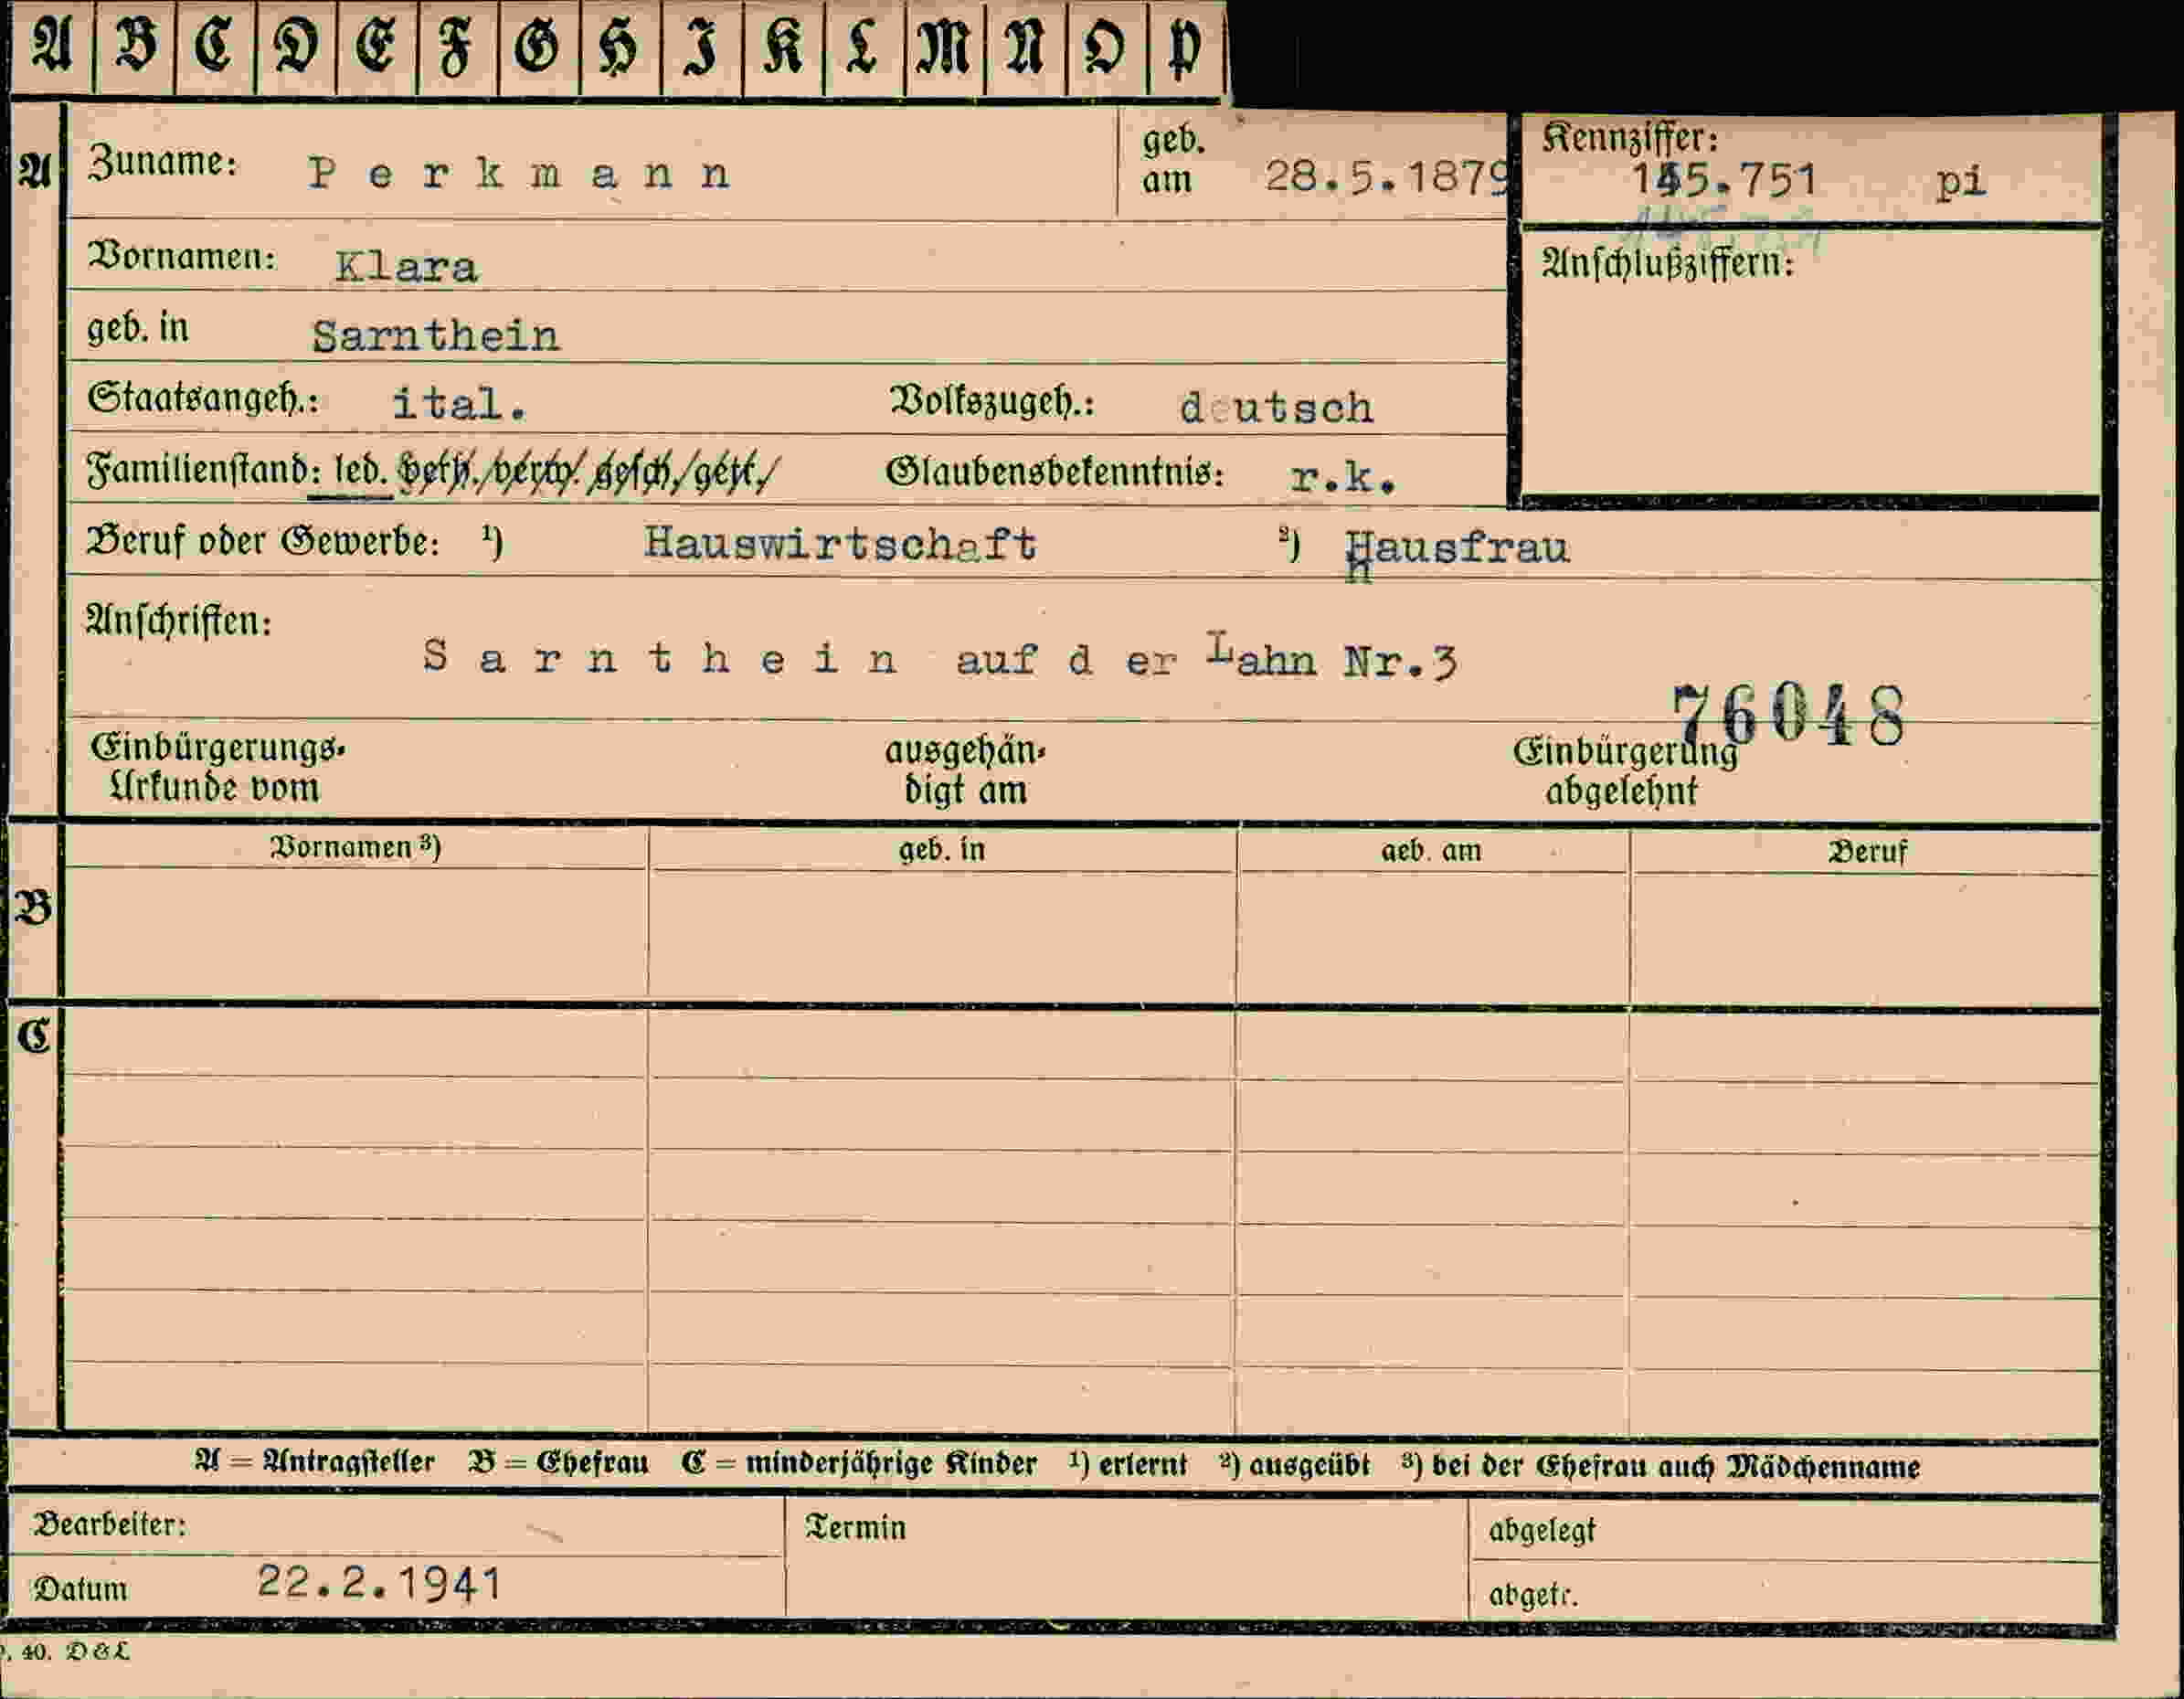The height and width of the screenshot is (1699, 2184).
Task: Click the "Beruf" table column header
Action: (x=1867, y=852)
